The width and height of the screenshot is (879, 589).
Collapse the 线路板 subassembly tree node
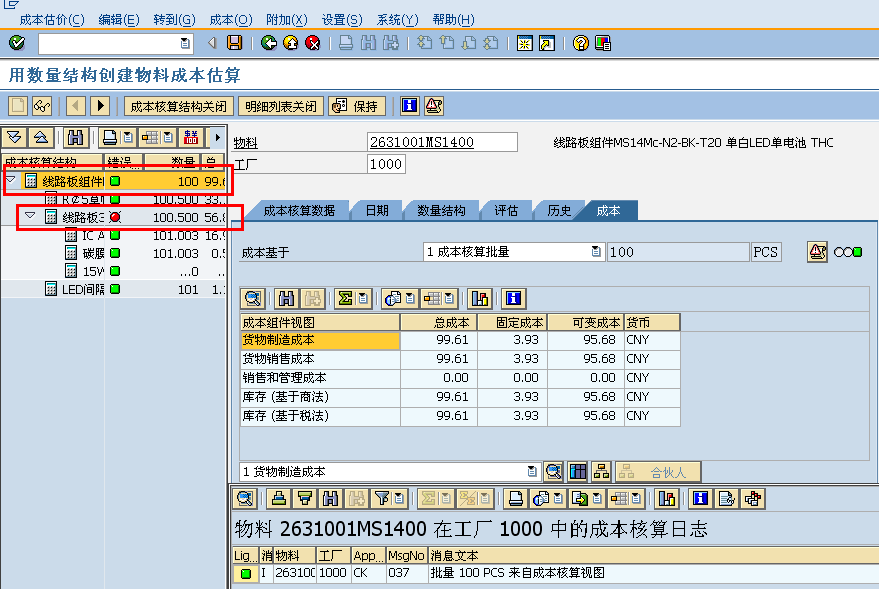coord(30,217)
